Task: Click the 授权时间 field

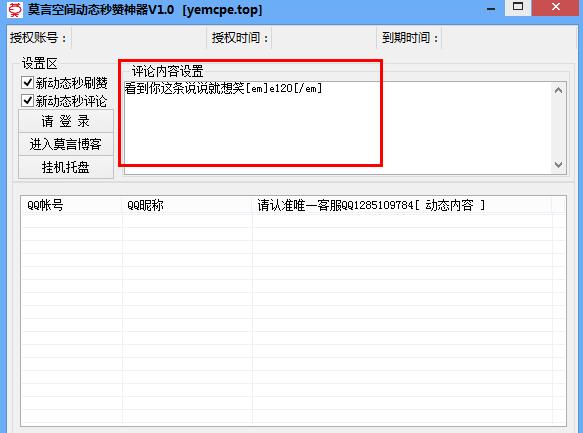Action: tap(324, 38)
